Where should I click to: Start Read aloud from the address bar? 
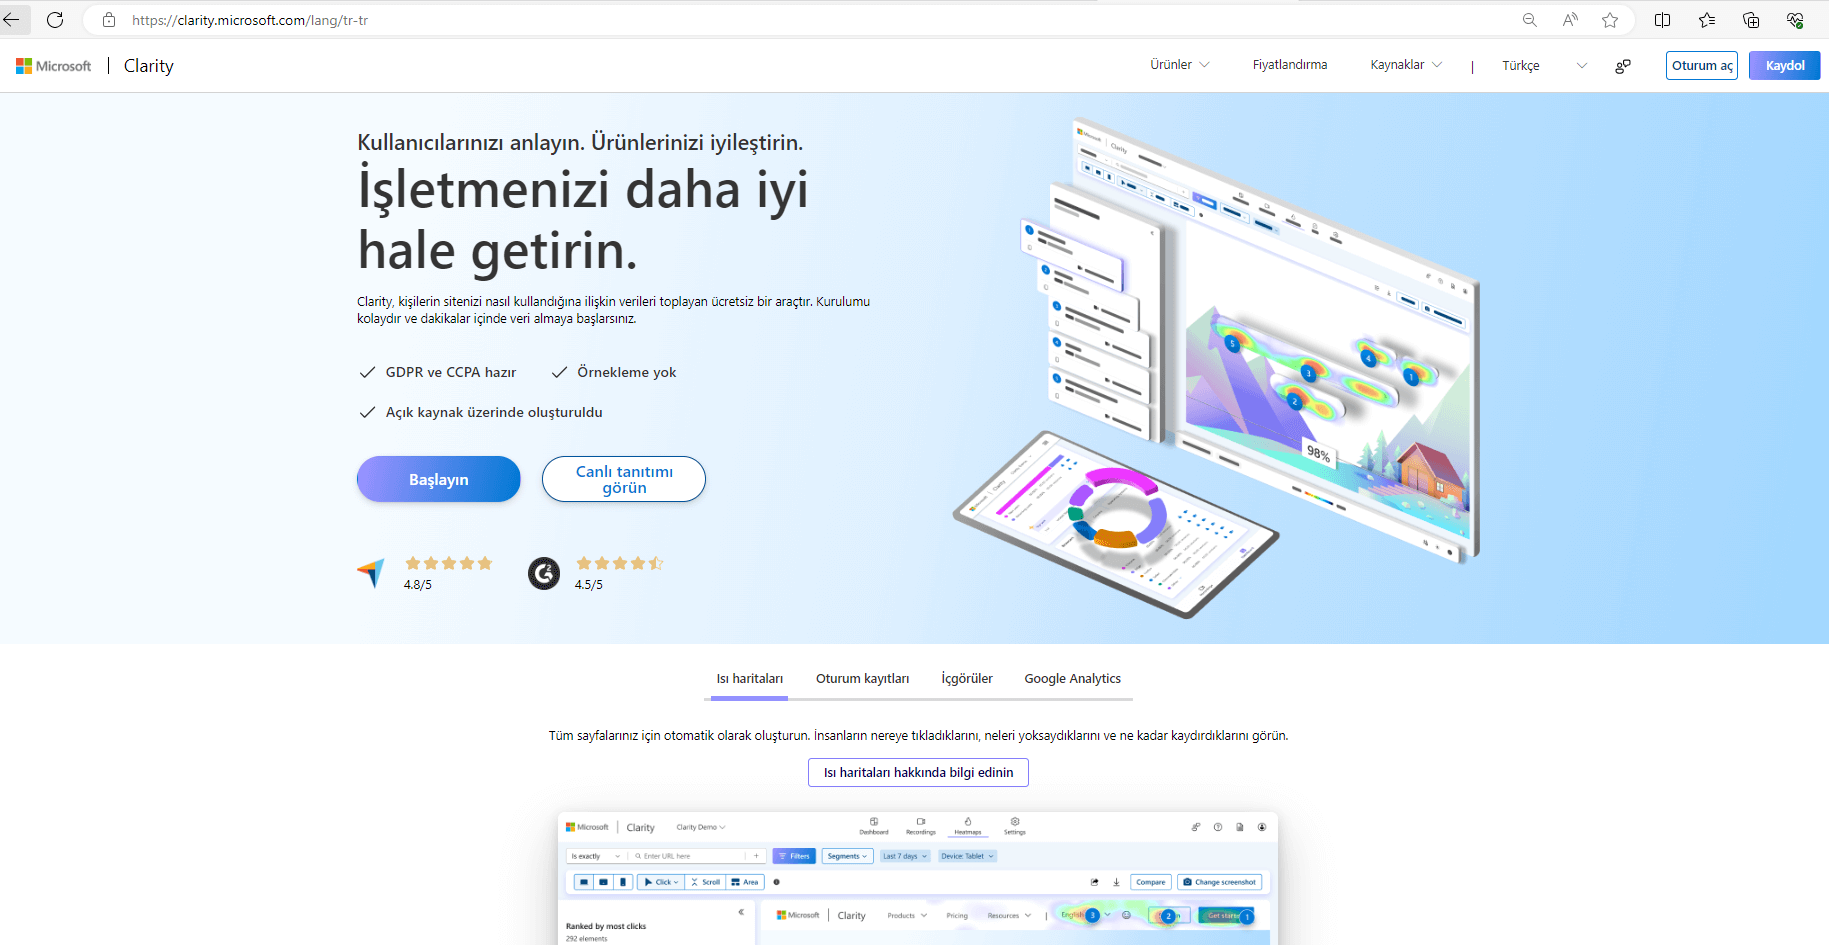[x=1570, y=20]
